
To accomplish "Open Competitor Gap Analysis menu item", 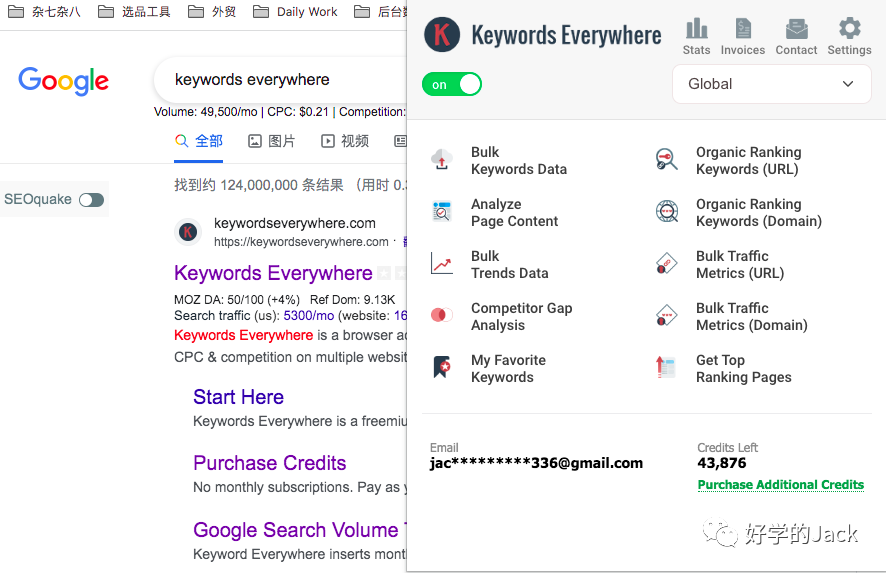I will click(522, 316).
